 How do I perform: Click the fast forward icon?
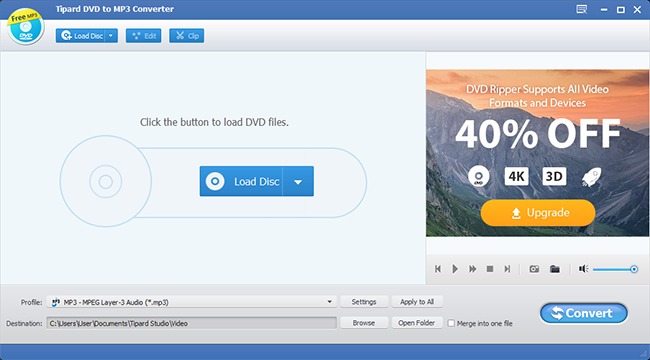point(473,269)
